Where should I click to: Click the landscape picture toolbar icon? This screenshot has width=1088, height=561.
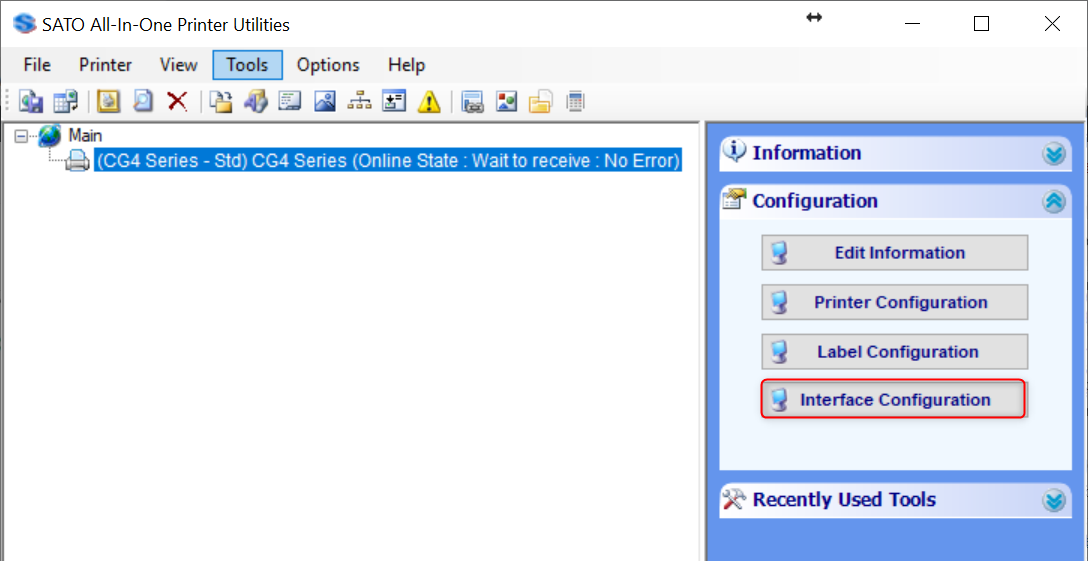(x=324, y=101)
